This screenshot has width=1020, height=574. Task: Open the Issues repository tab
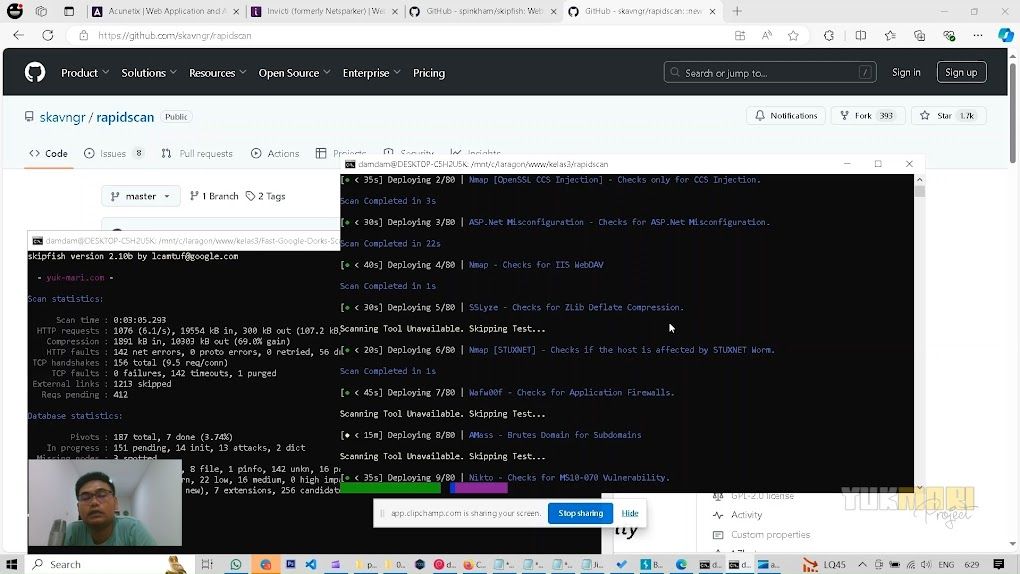pos(114,154)
